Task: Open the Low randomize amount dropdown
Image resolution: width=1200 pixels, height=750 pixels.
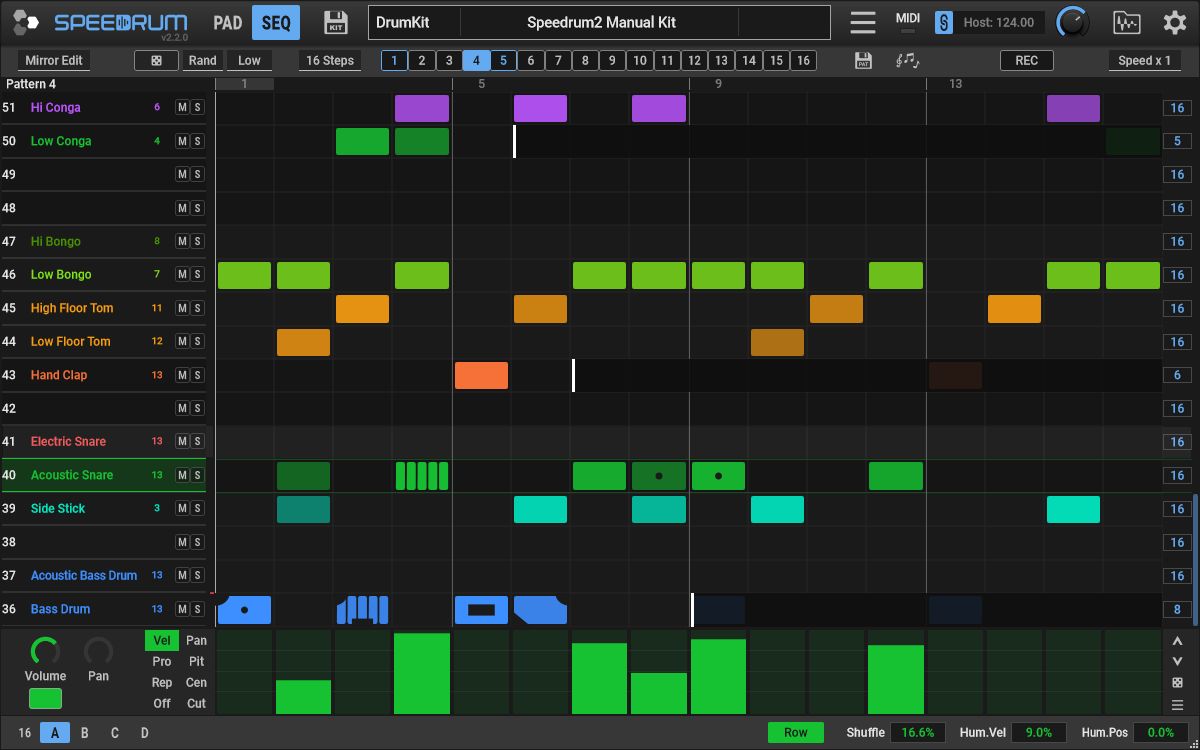Action: pos(249,61)
